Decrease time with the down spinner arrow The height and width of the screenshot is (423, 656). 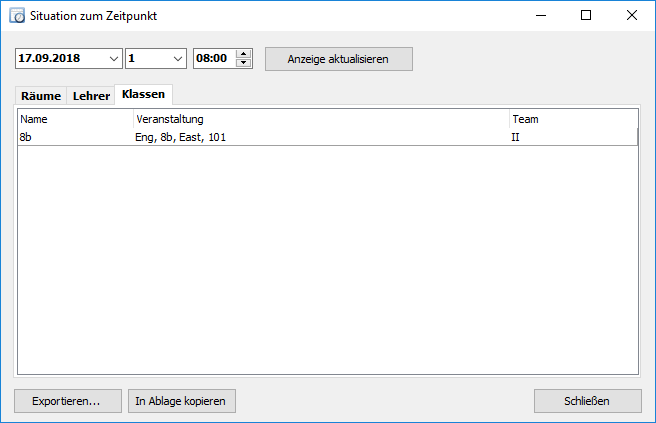243,63
